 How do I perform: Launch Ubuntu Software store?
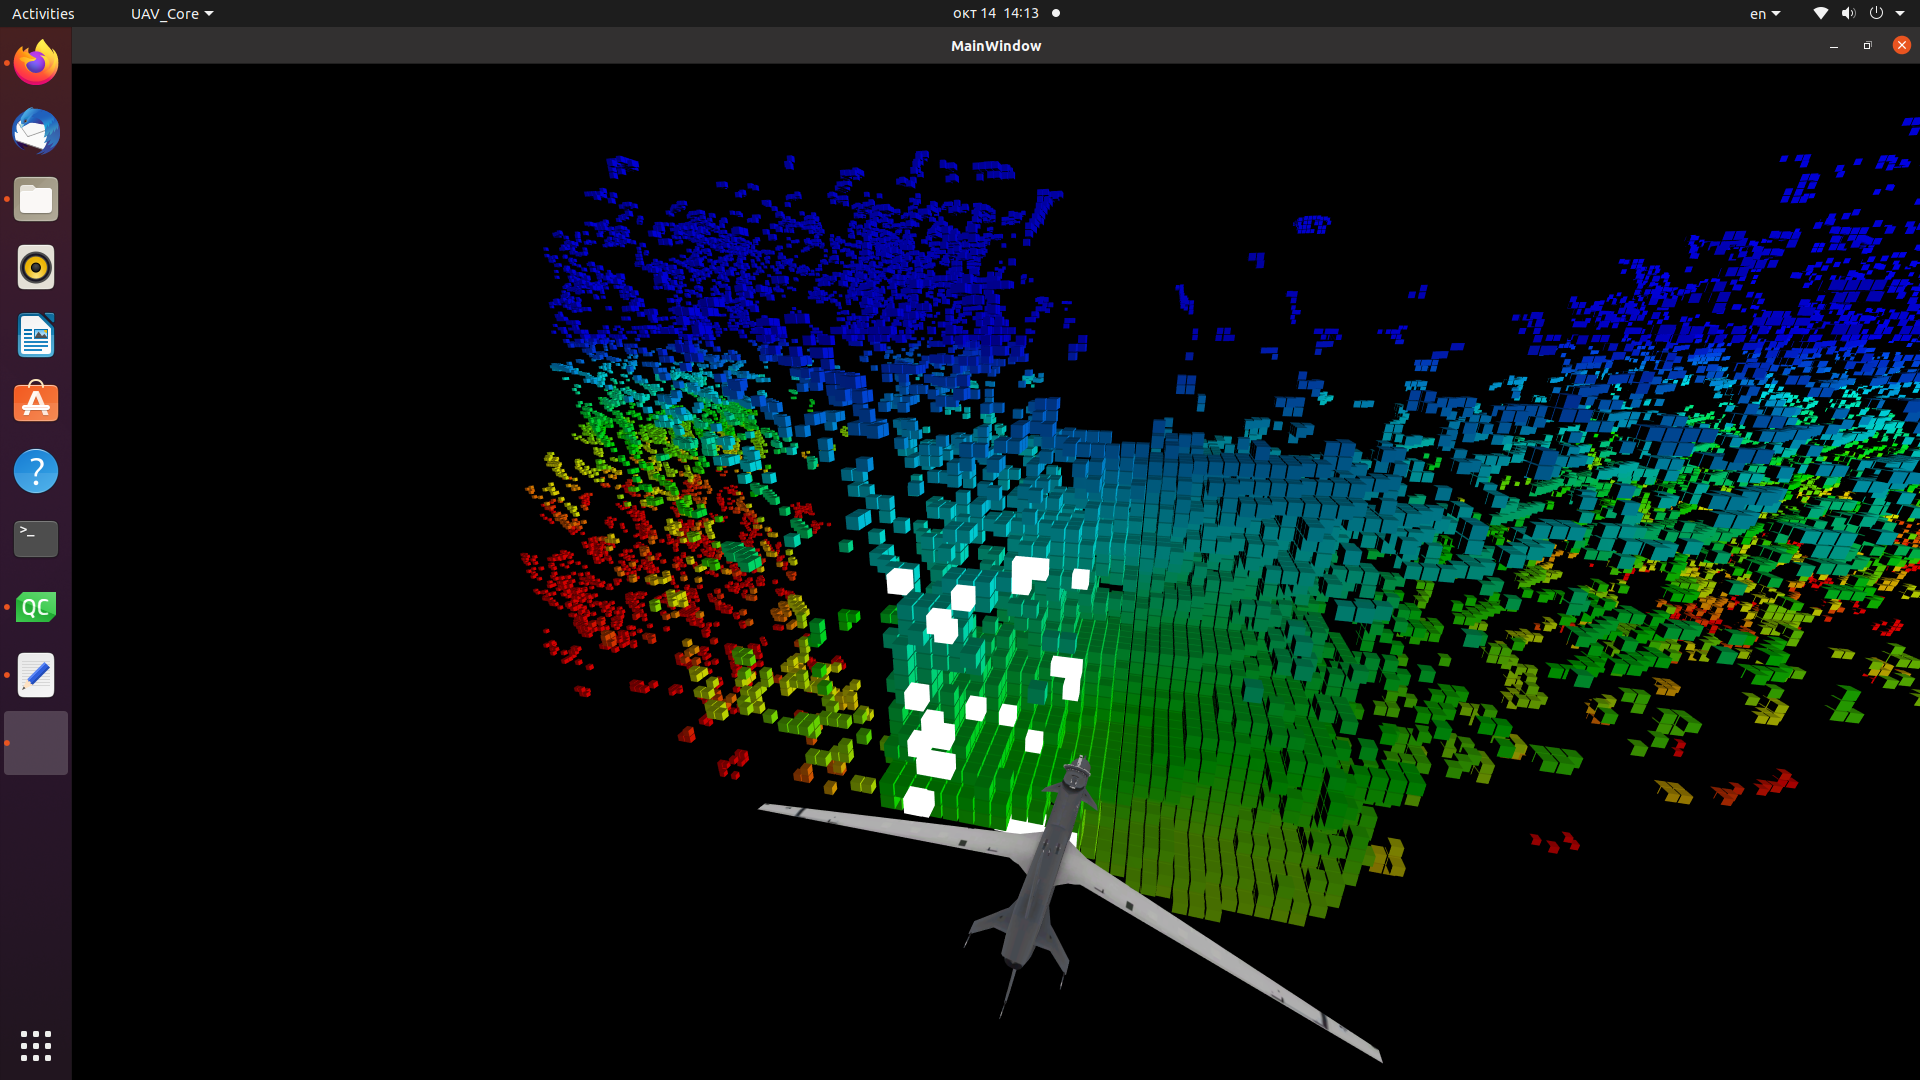35,402
